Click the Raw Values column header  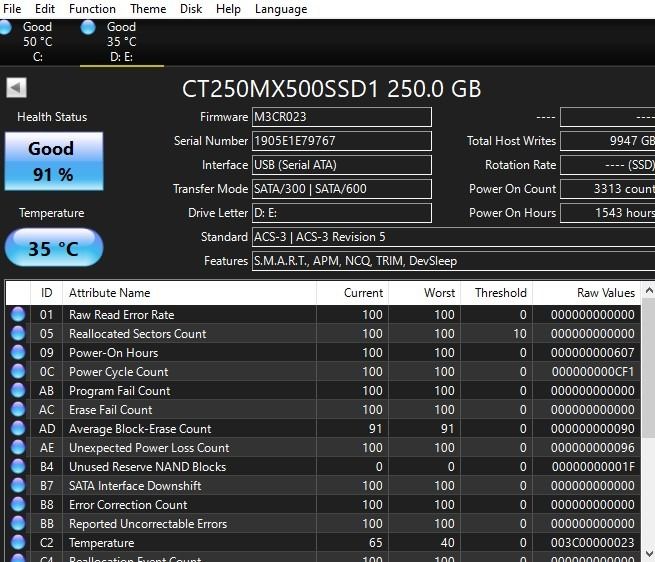(x=586, y=293)
